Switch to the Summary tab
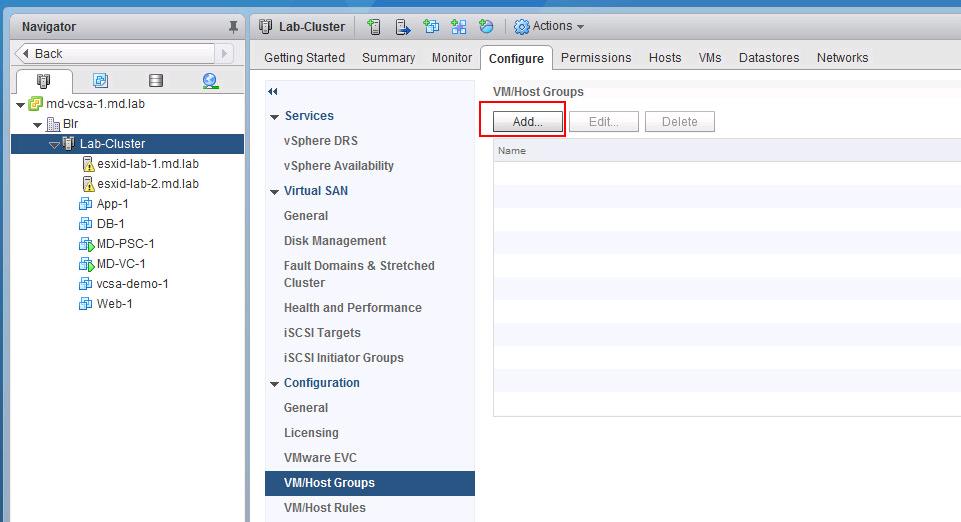961x522 pixels. coord(388,58)
